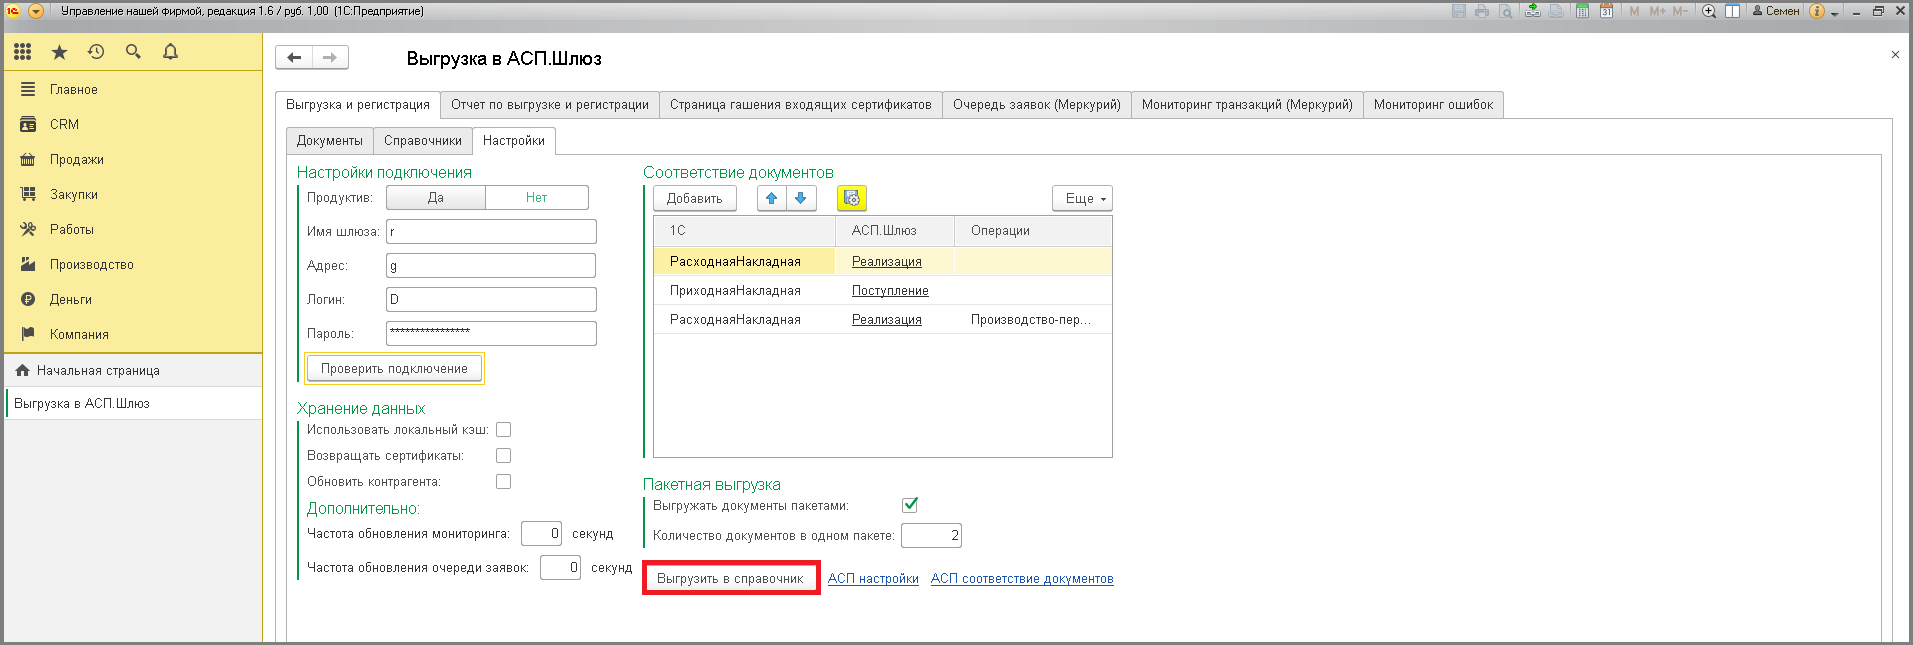Set Продуктив to Да

coord(436,198)
